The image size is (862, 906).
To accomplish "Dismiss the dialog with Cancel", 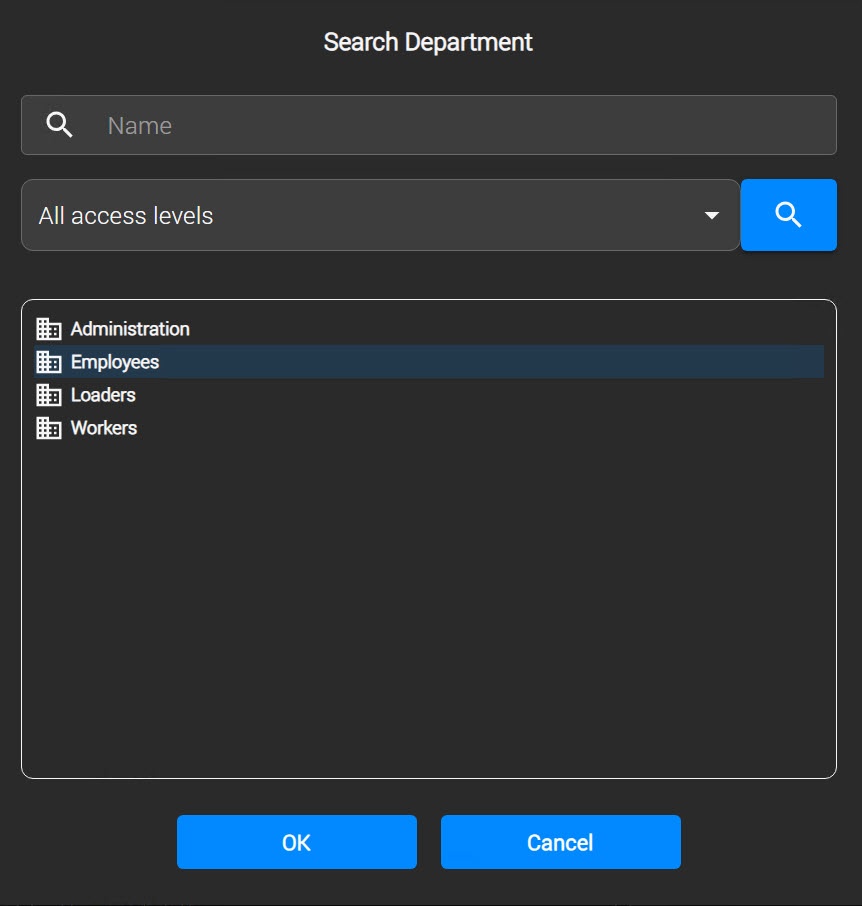I will pos(560,842).
